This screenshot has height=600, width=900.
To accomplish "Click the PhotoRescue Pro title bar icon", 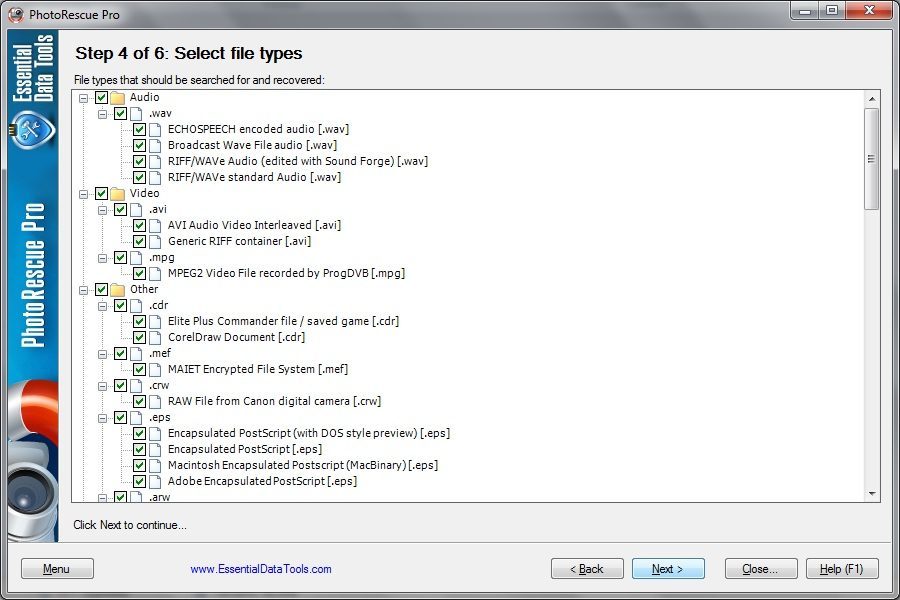I will [x=17, y=14].
